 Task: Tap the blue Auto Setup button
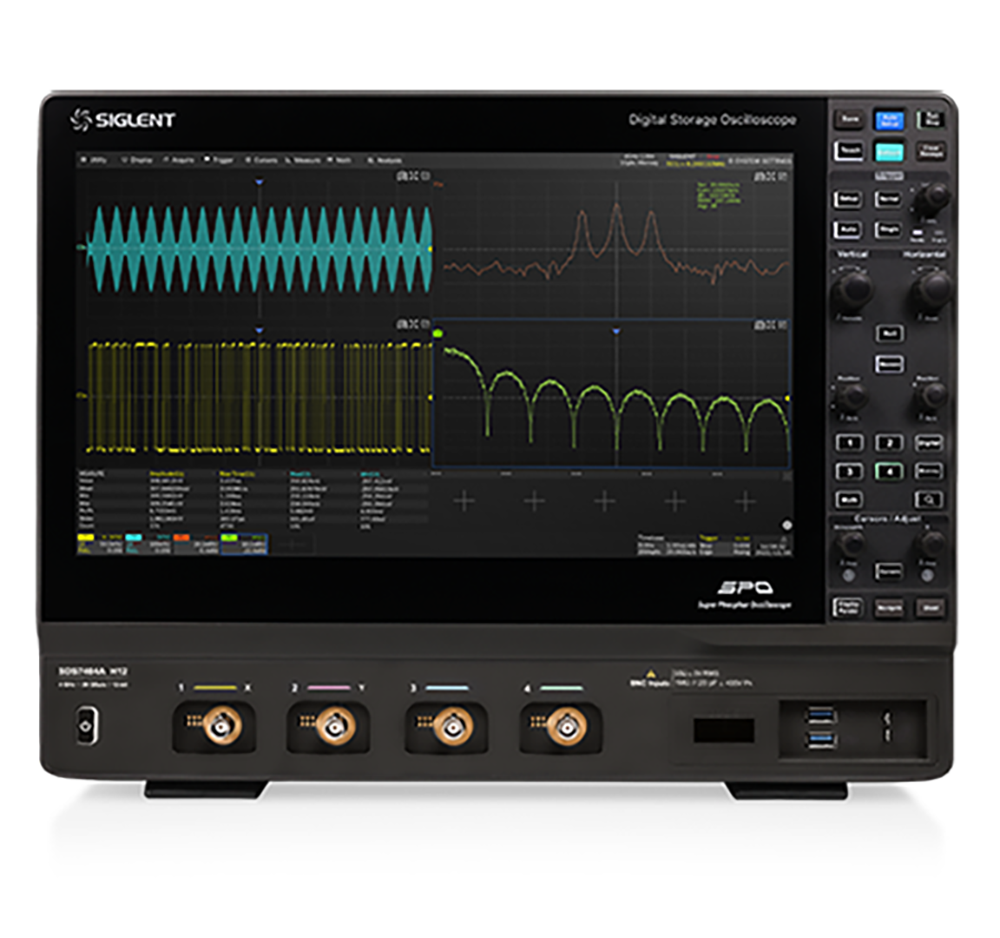(888, 121)
